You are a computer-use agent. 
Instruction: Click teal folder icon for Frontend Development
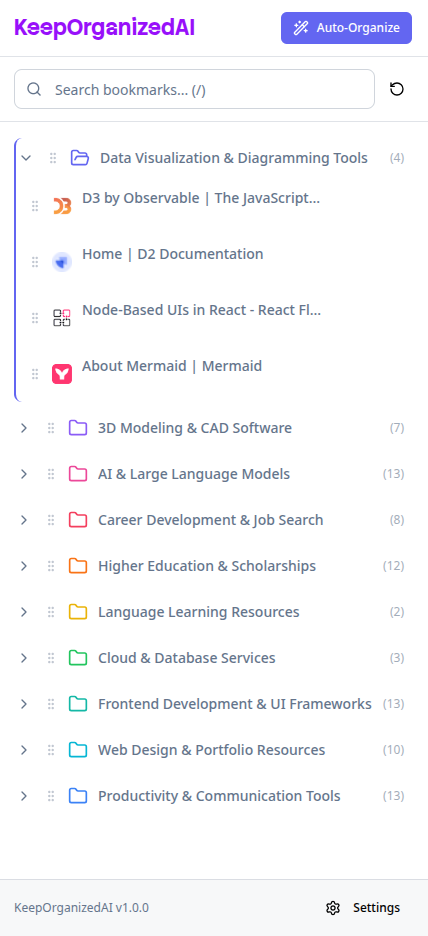click(78, 704)
